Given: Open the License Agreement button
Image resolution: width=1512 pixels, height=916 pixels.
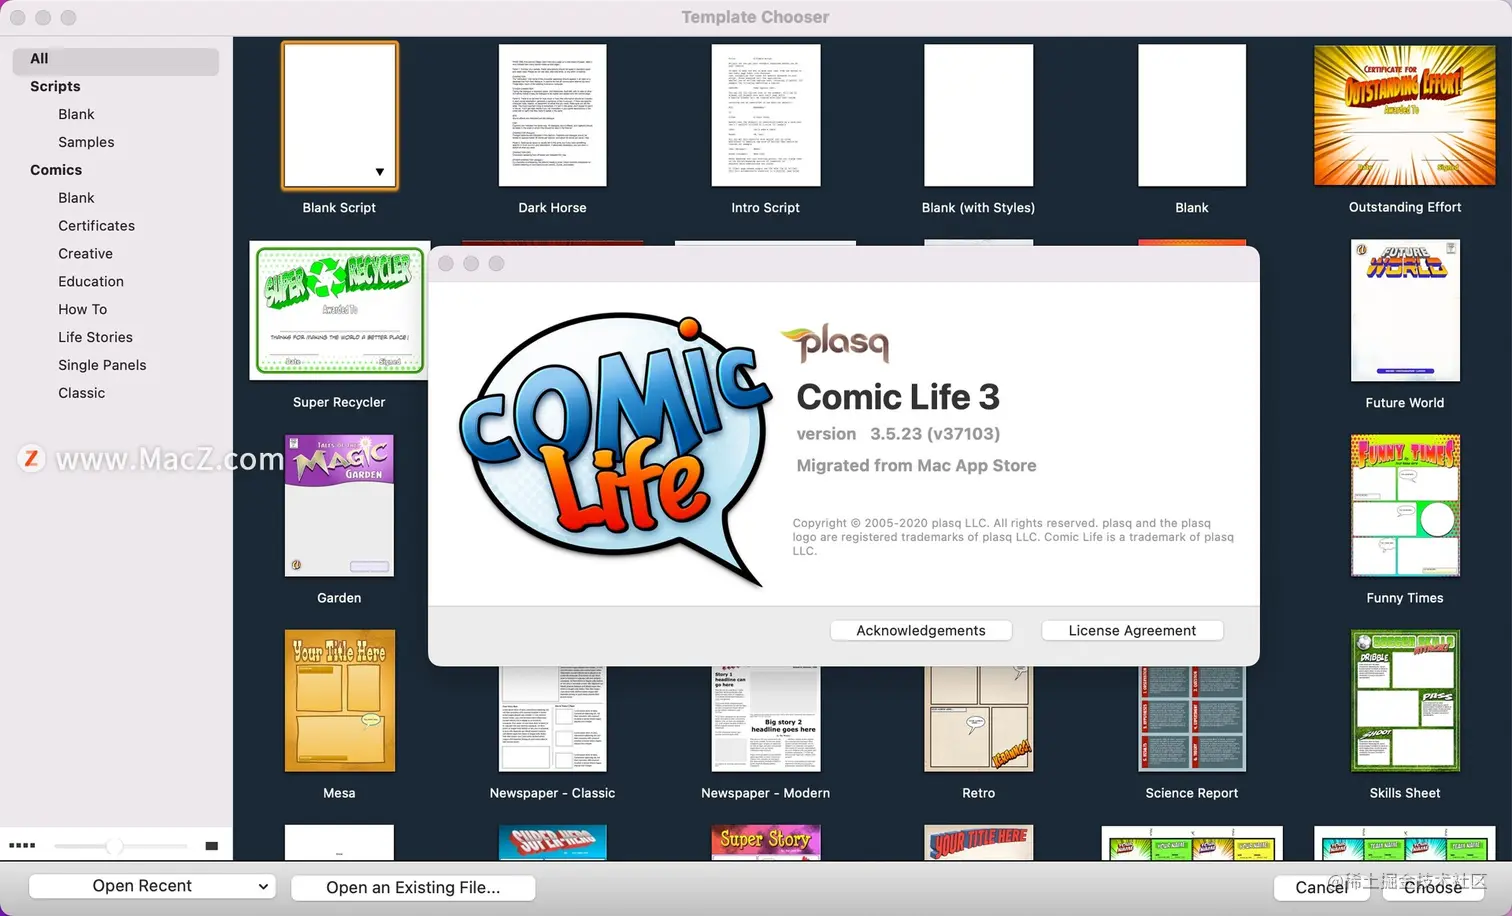Looking at the screenshot, I should (1132, 631).
